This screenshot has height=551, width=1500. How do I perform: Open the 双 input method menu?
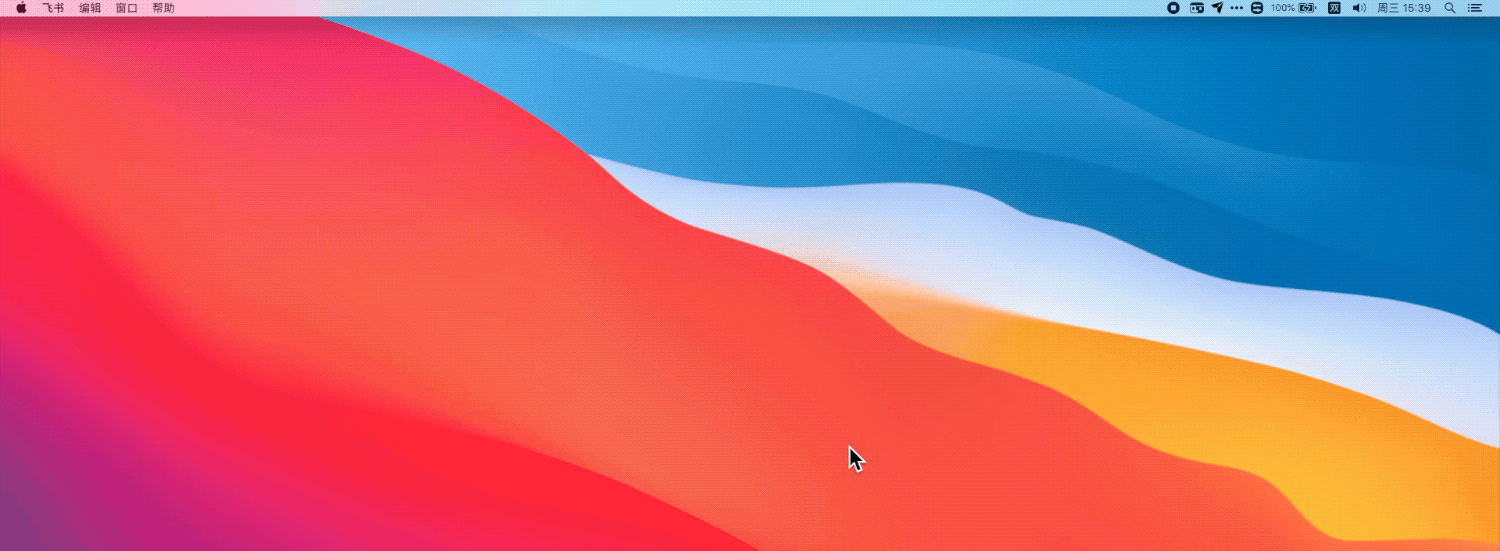click(x=1334, y=8)
